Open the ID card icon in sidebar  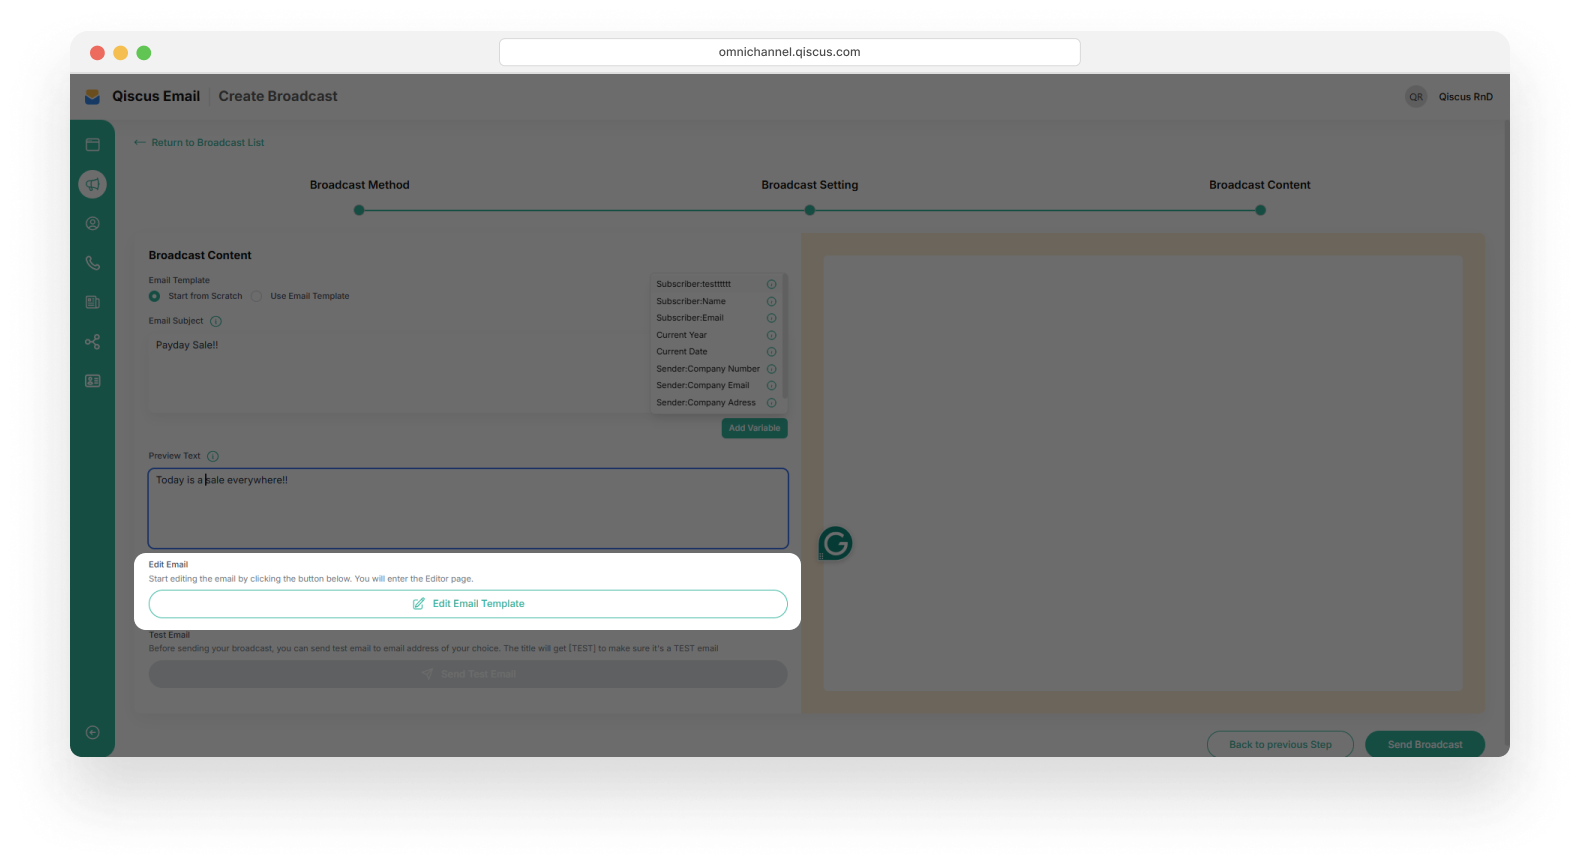pos(93,381)
